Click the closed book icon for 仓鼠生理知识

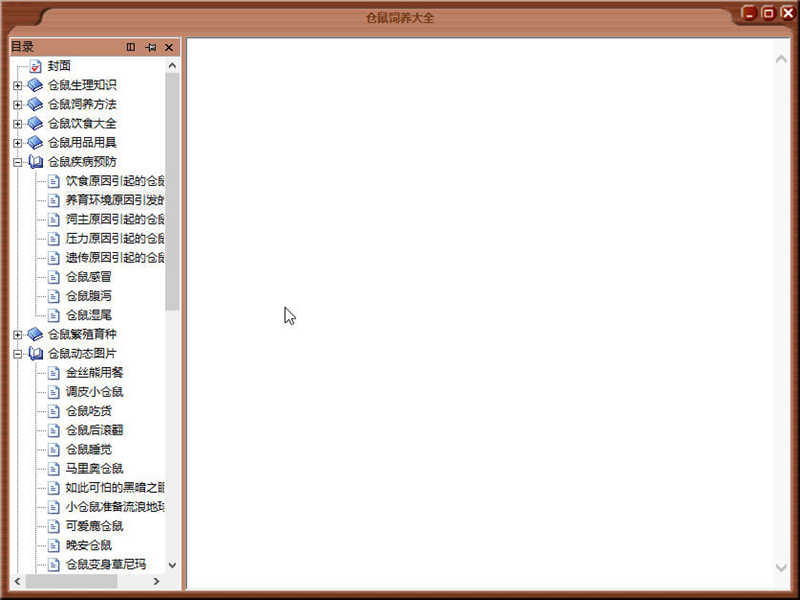(35, 85)
